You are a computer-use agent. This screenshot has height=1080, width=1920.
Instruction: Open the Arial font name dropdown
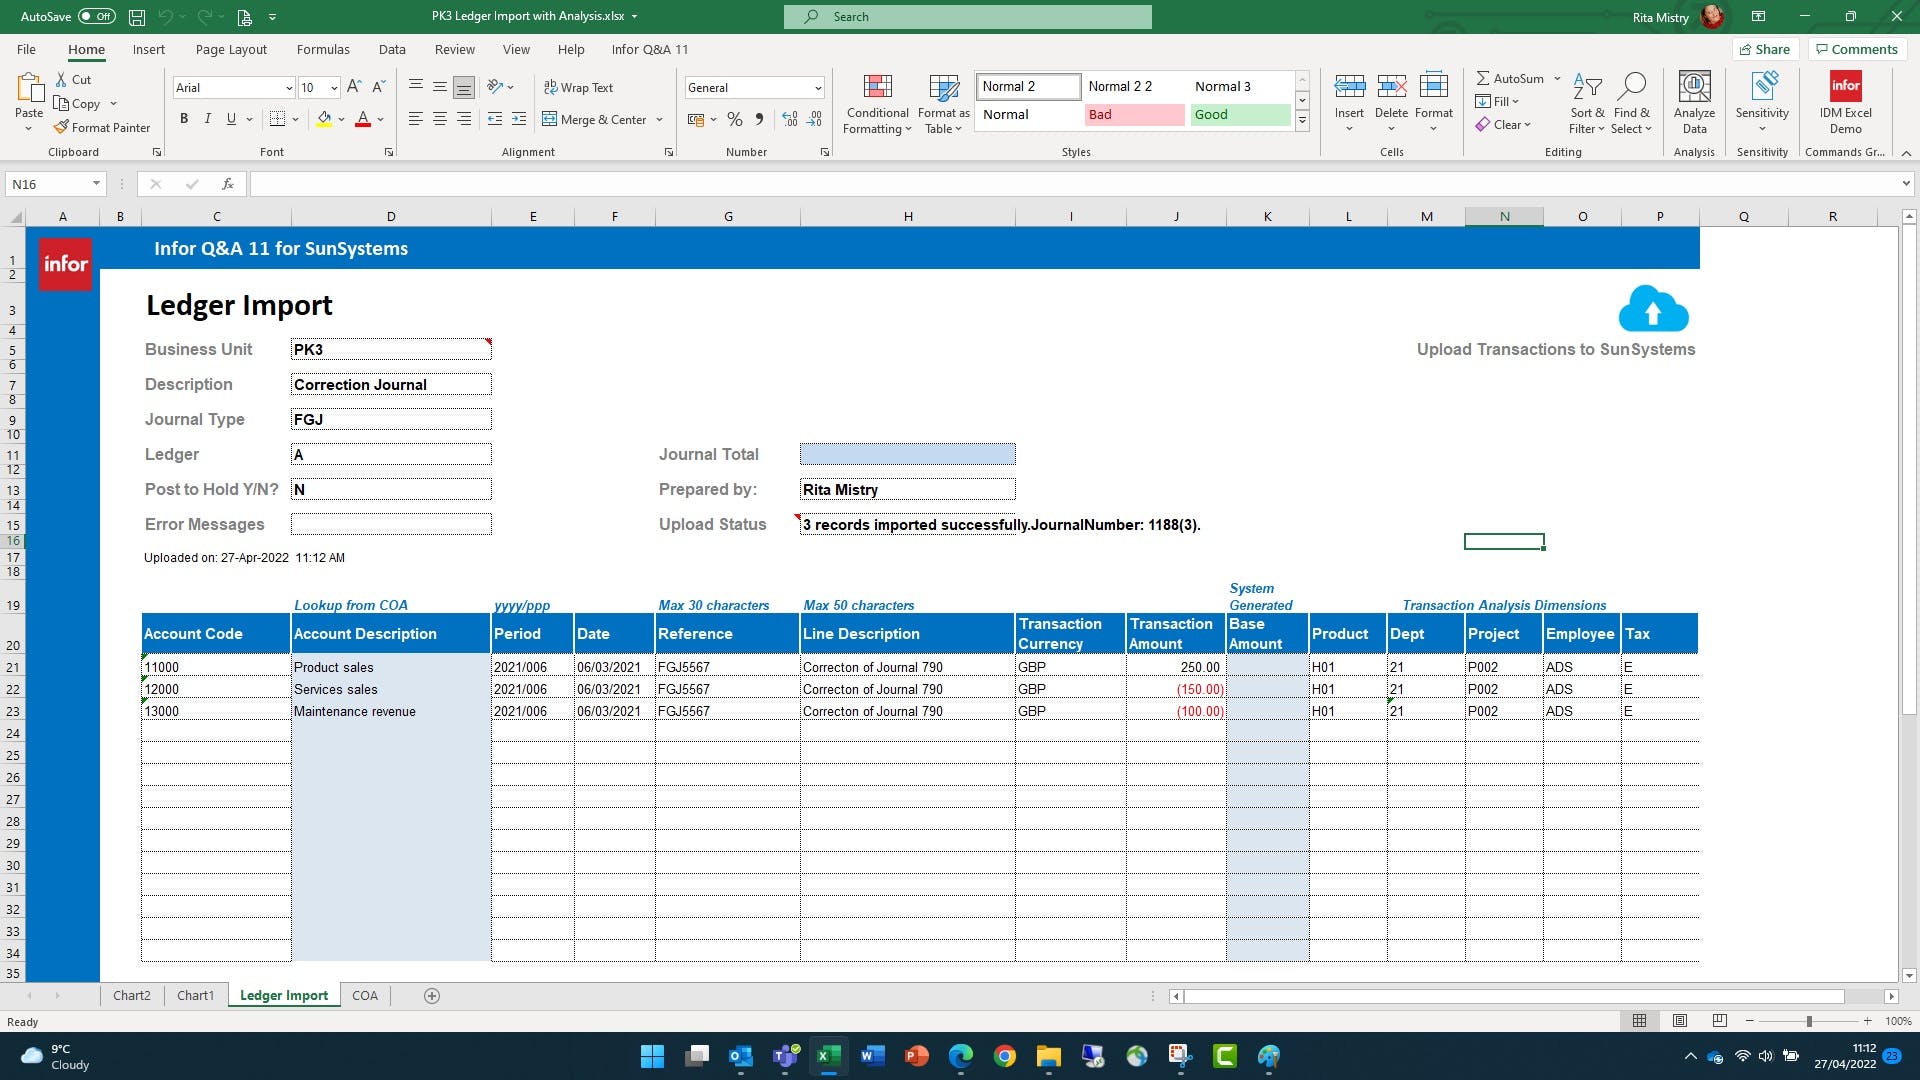tap(289, 88)
